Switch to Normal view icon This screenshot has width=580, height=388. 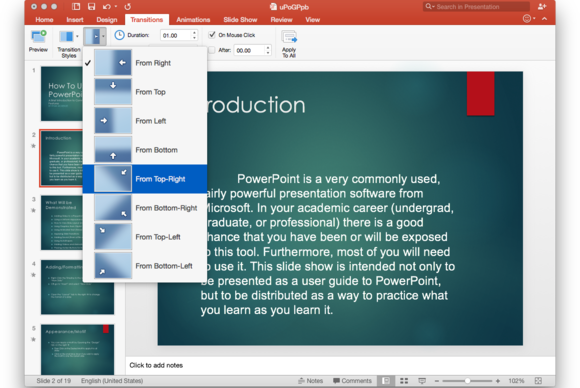pos(386,381)
